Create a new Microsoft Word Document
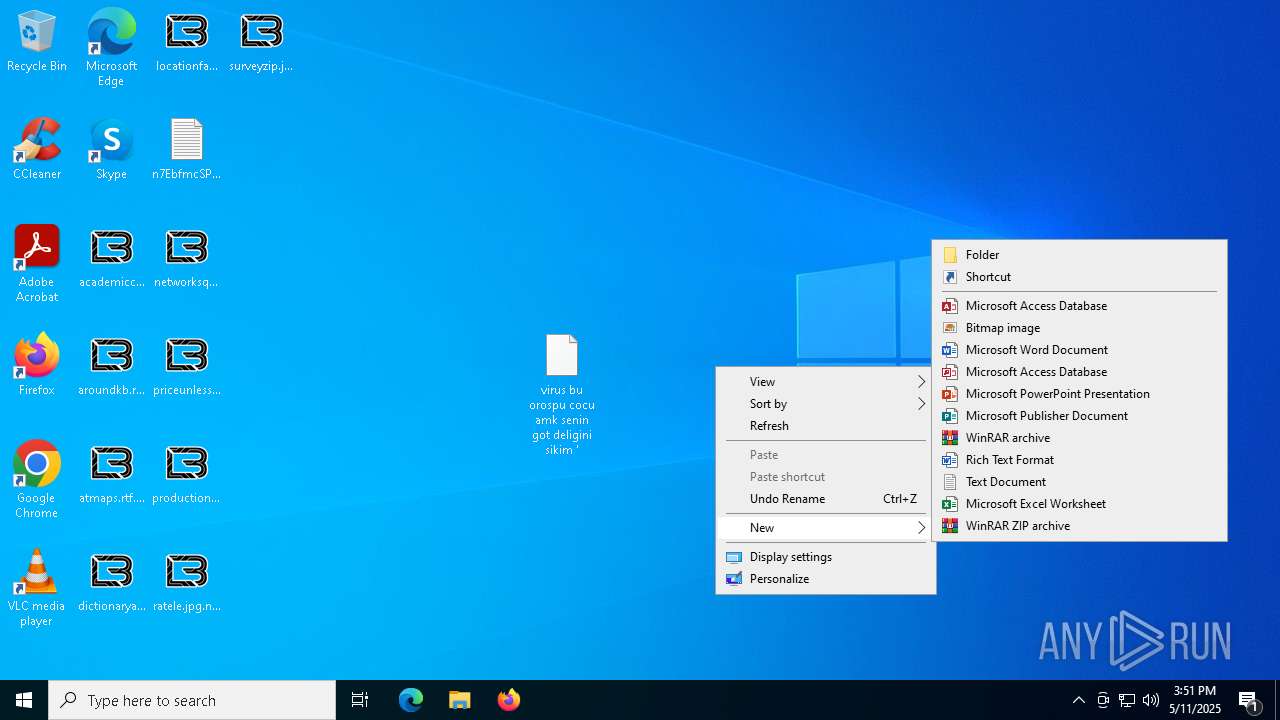This screenshot has height=720, width=1280. click(1079, 350)
